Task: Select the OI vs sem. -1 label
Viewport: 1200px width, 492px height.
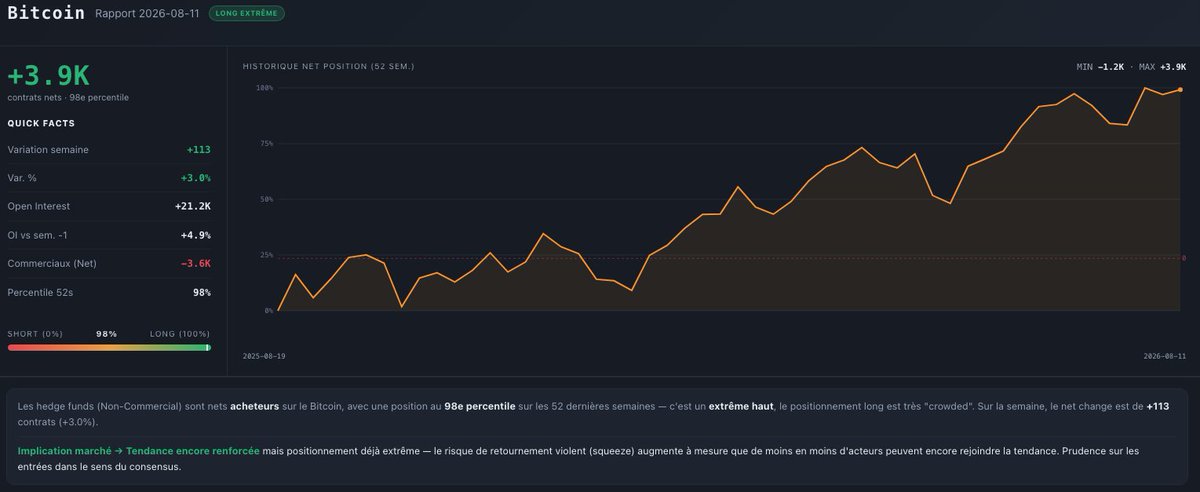Action: [x=38, y=235]
